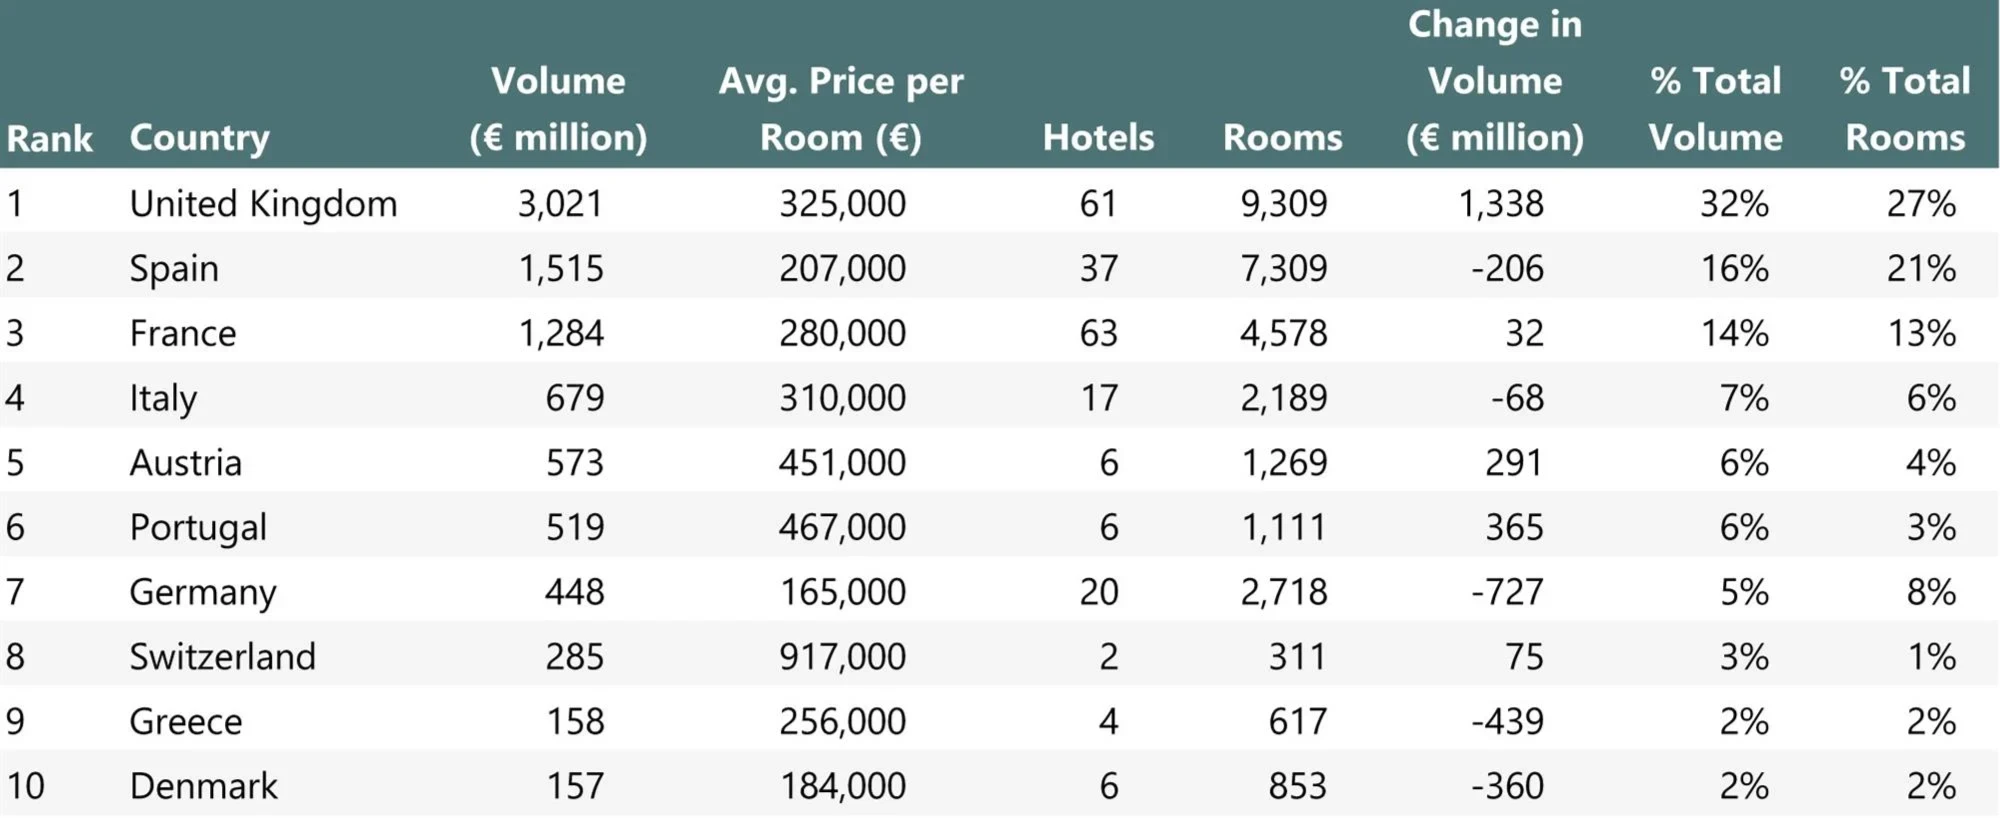2000x818 pixels.
Task: Select France's average price 280,000
Action: (842, 334)
